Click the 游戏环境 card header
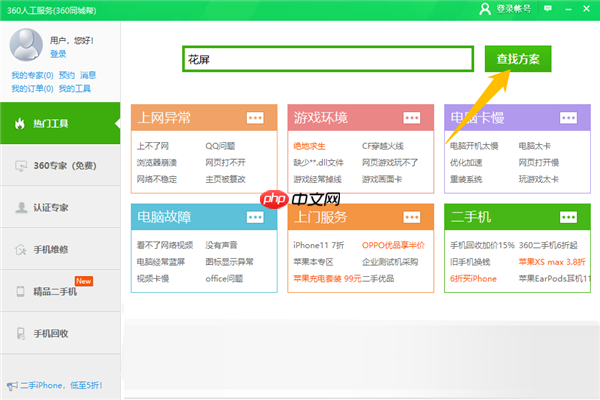The image size is (600, 400). tap(360, 118)
